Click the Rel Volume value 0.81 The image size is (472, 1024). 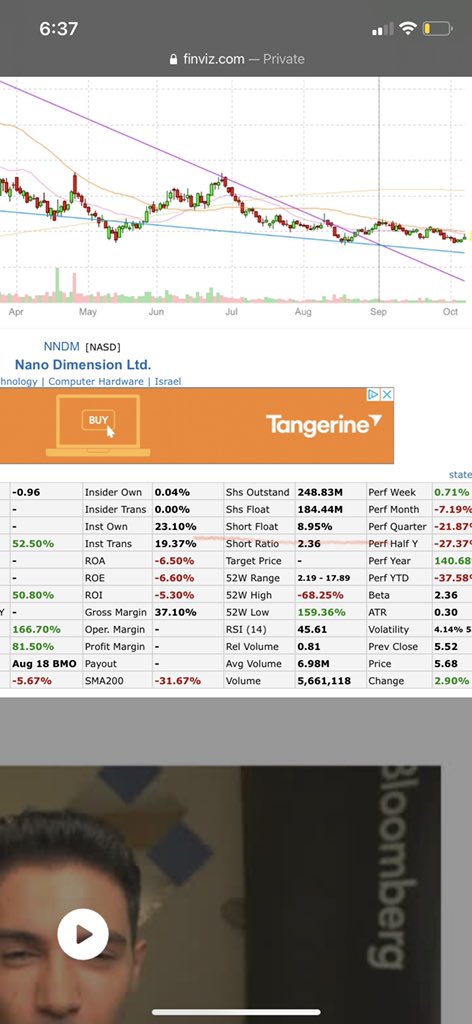[309, 647]
